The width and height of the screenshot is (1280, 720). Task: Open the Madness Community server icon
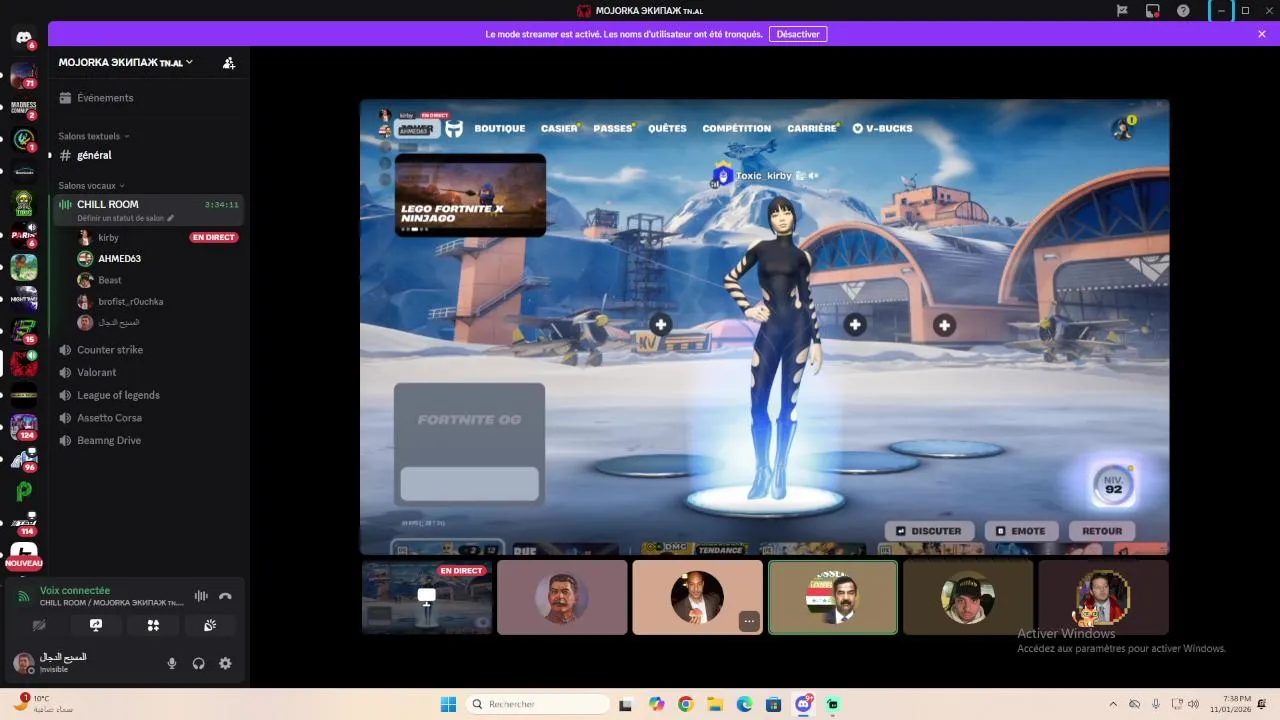coord(23,107)
